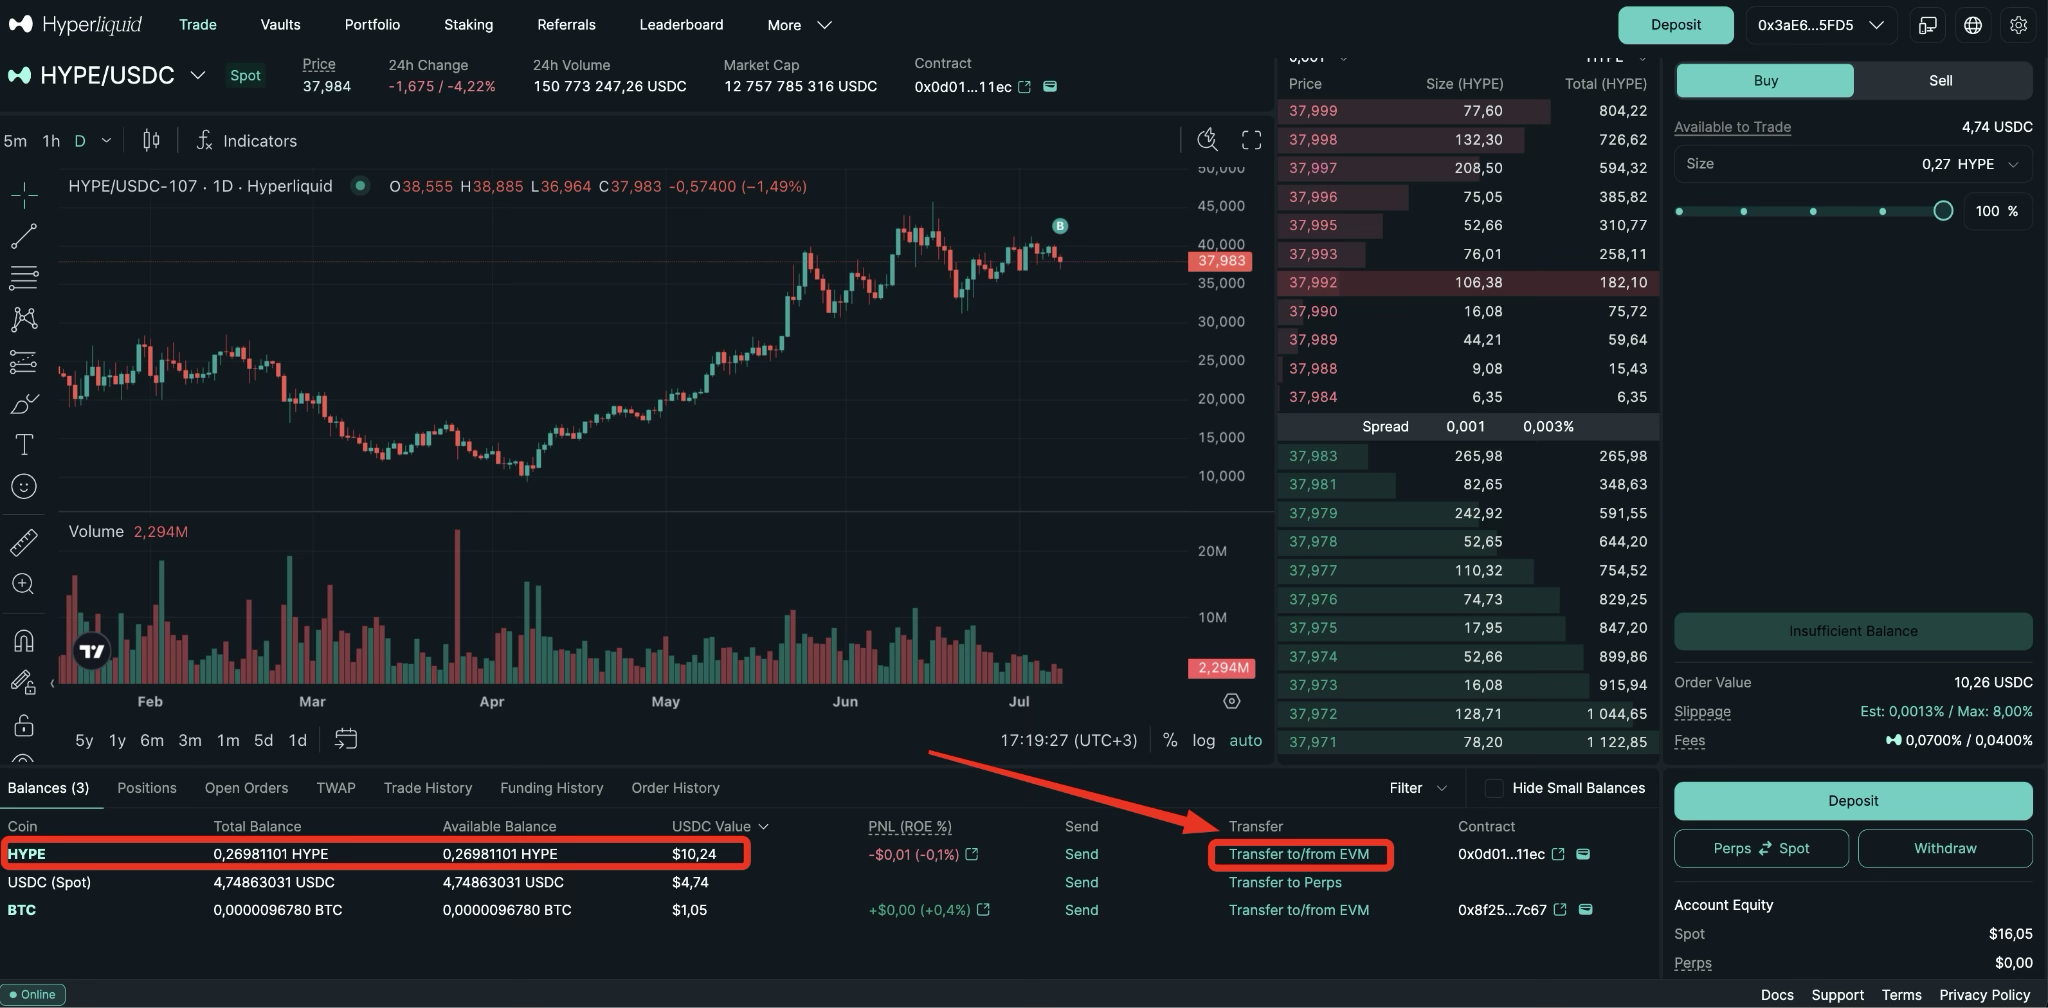Open the Leaderboard menu item

tap(681, 25)
